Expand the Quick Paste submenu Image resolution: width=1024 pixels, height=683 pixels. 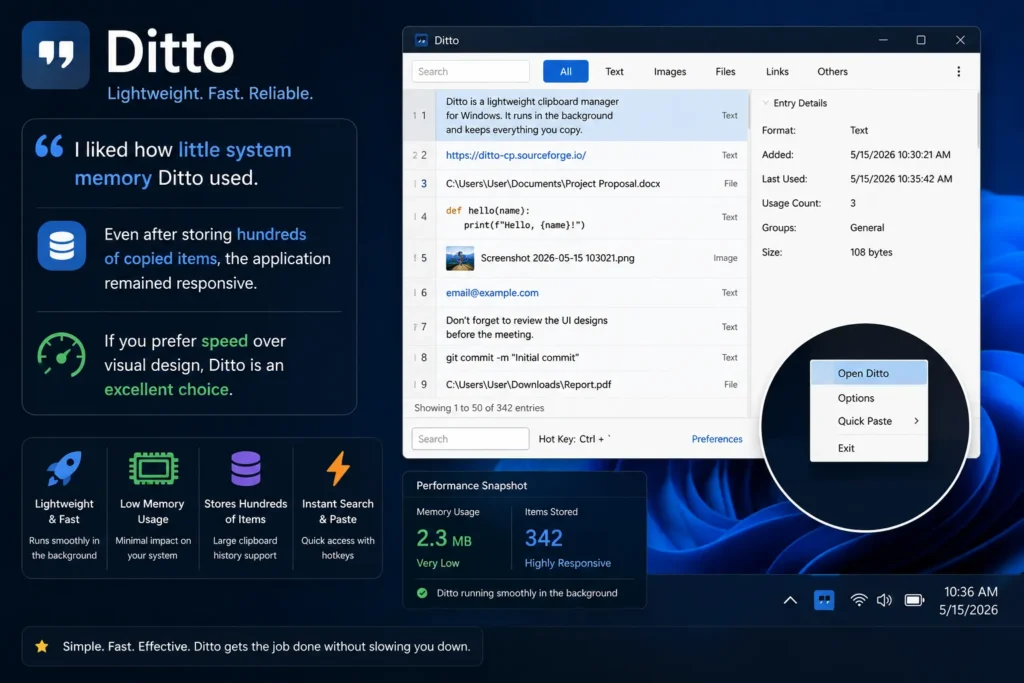pos(869,421)
